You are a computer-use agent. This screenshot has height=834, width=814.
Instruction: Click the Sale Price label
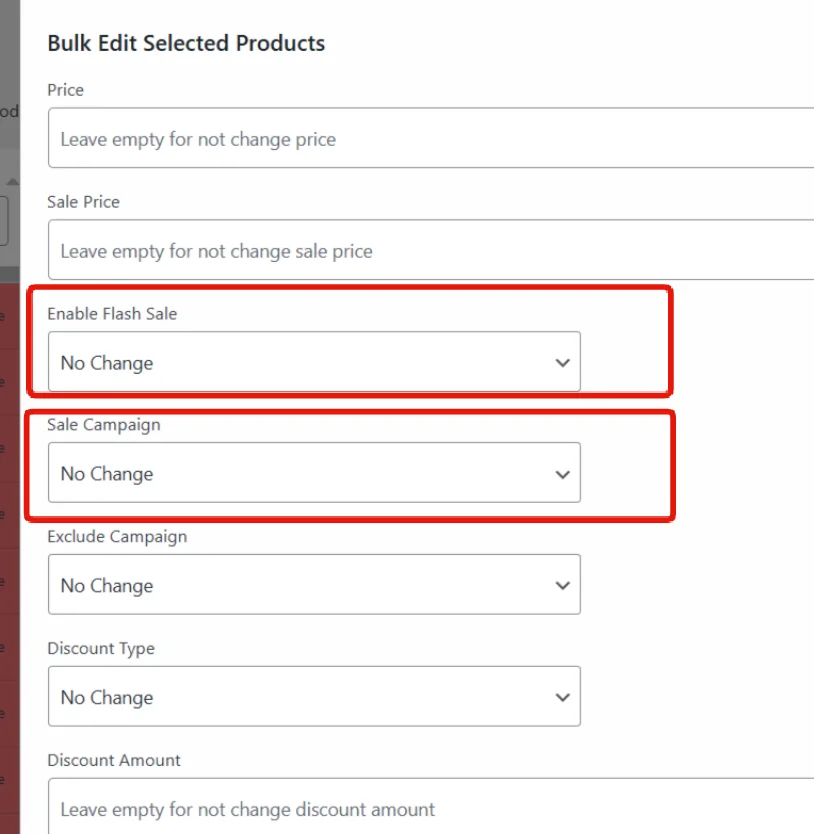84,202
